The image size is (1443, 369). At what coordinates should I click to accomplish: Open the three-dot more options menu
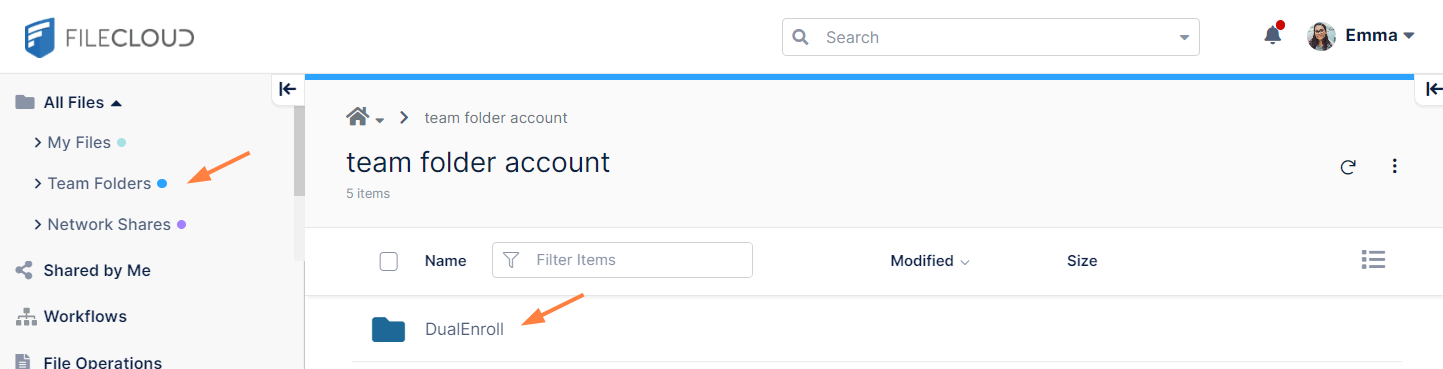tap(1395, 167)
